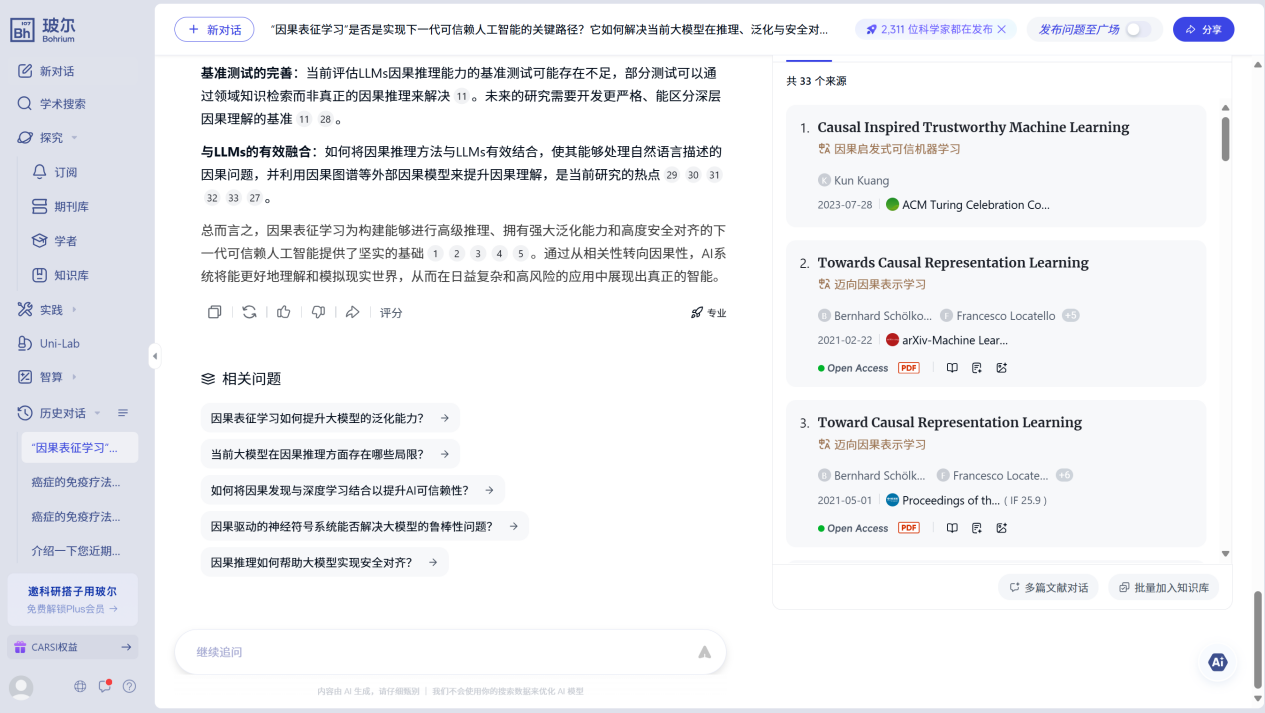This screenshot has width=1265, height=713.
Task: Click the thumbs up icon
Action: coord(284,312)
